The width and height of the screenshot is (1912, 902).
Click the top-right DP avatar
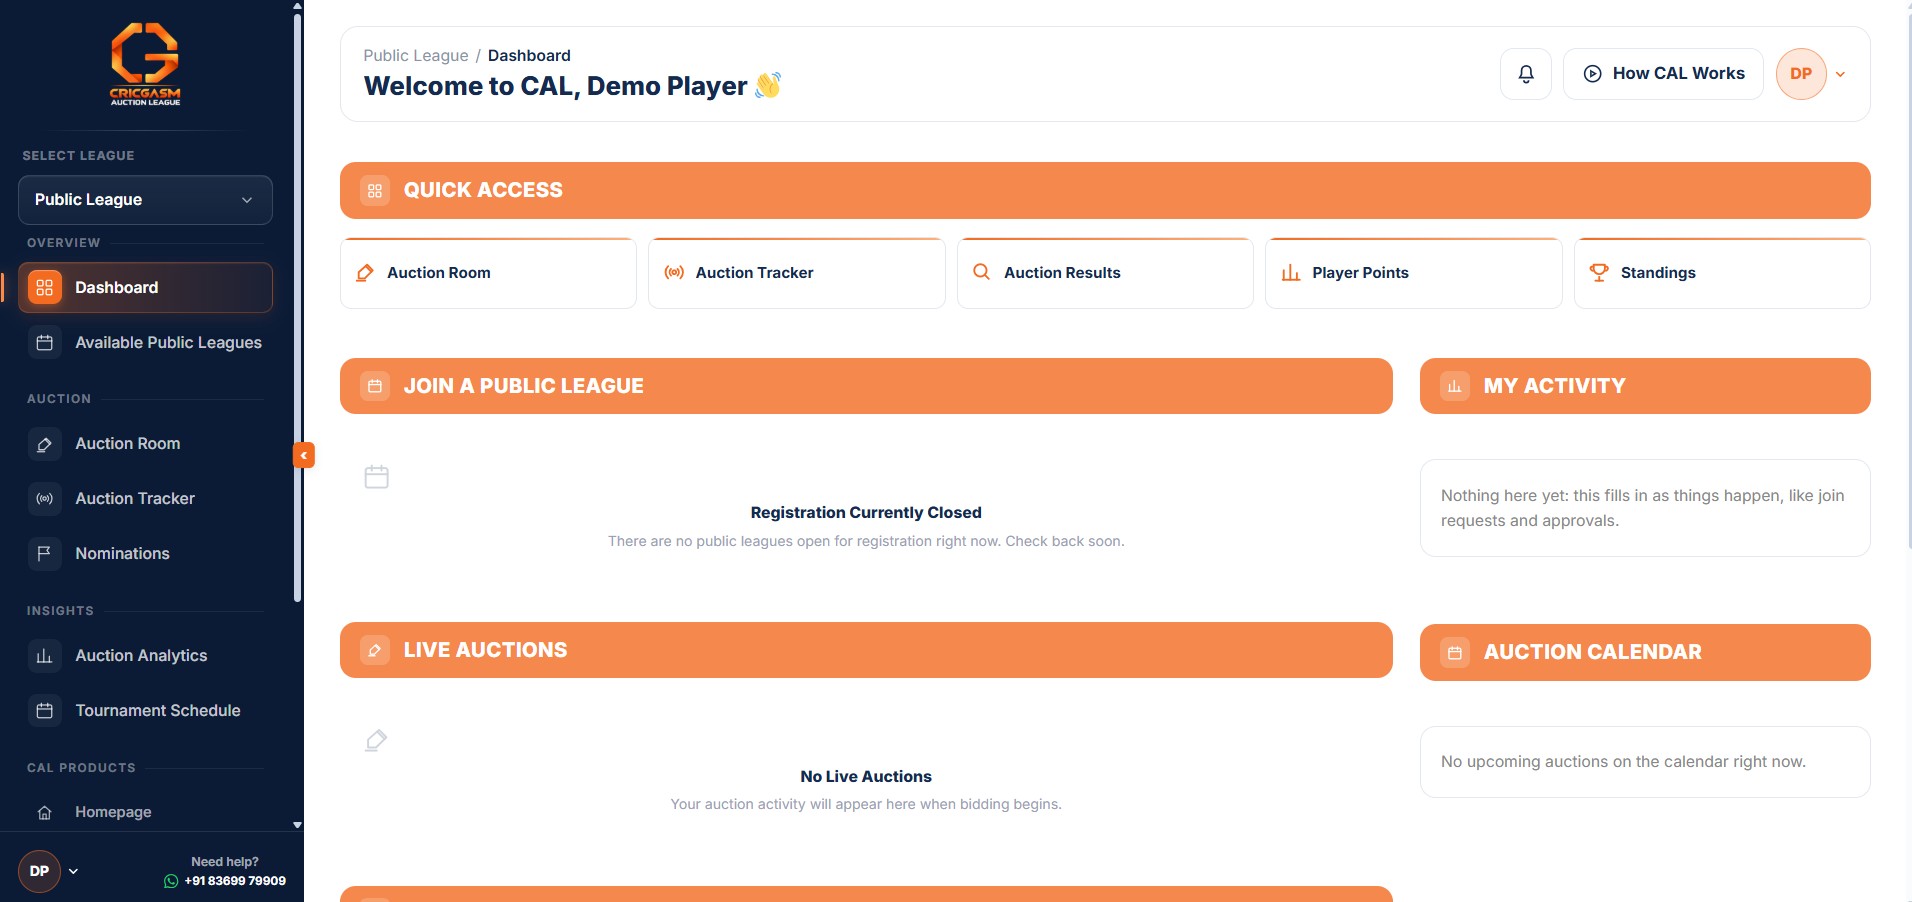point(1801,74)
